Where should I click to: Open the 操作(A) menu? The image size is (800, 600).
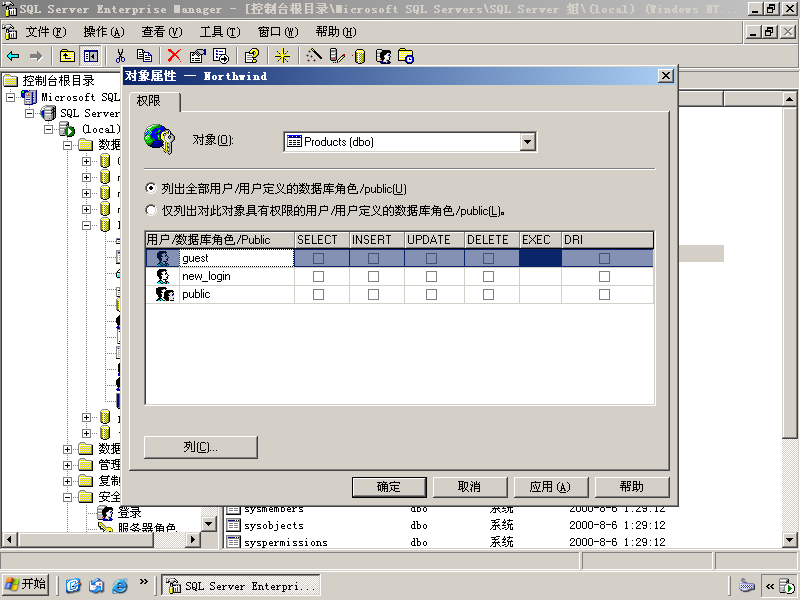click(104, 32)
